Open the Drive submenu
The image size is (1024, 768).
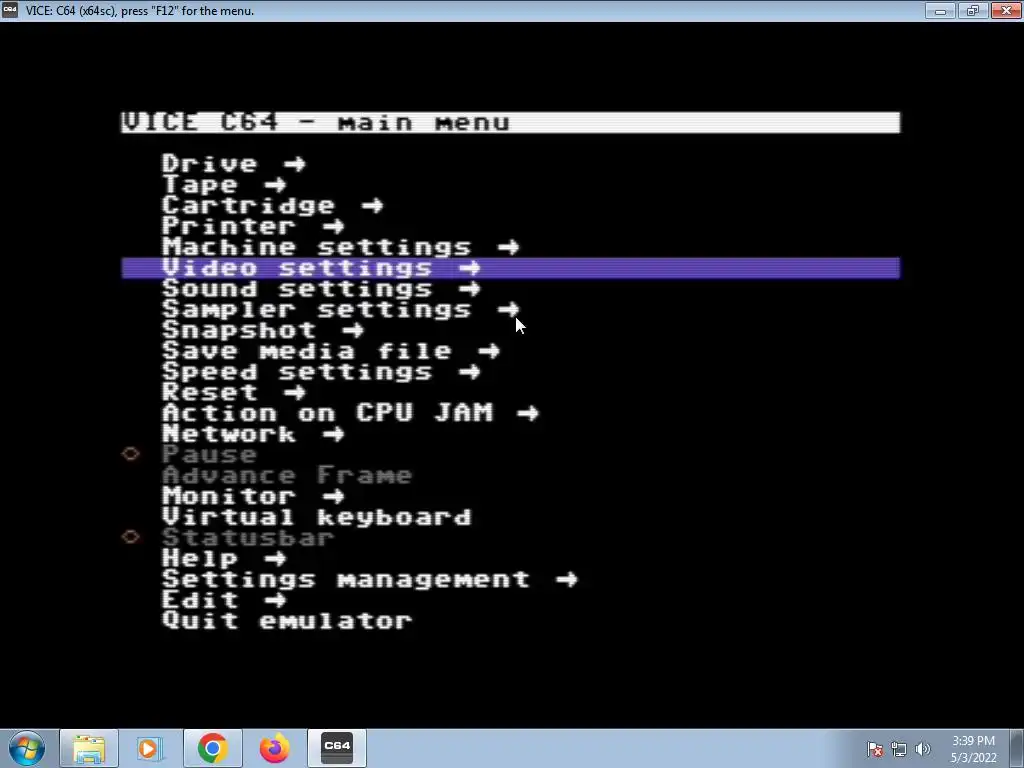click(234, 164)
